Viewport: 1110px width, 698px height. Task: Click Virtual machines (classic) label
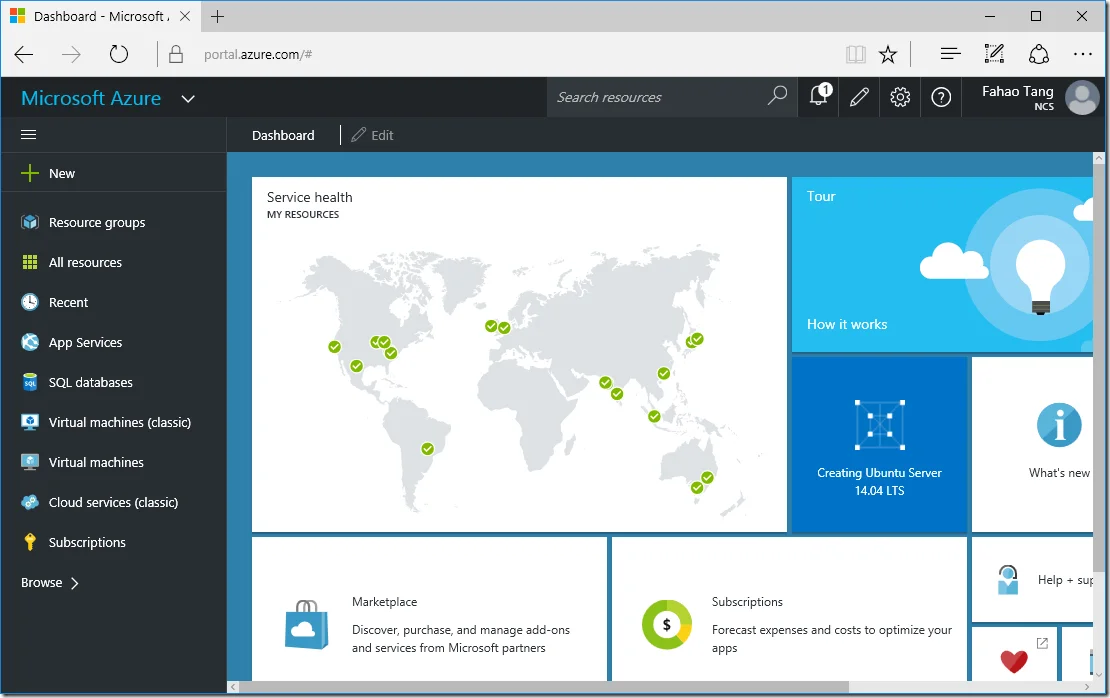coord(120,423)
